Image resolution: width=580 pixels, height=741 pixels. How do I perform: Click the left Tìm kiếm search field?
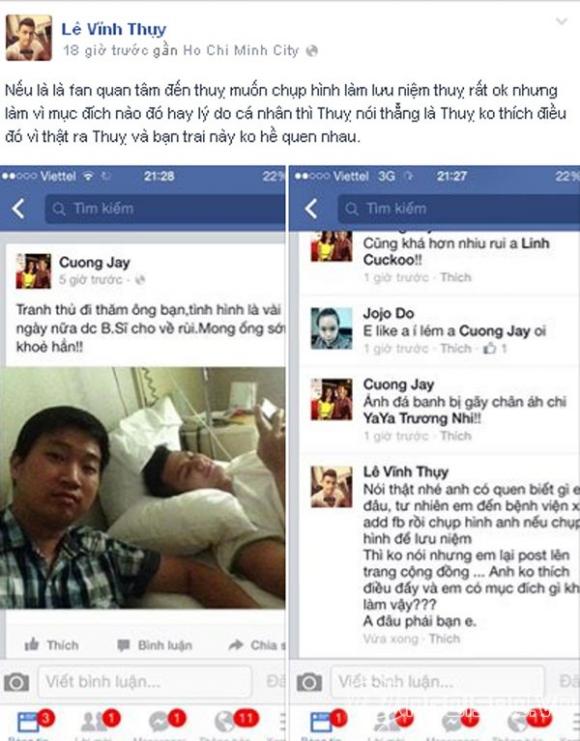point(165,208)
